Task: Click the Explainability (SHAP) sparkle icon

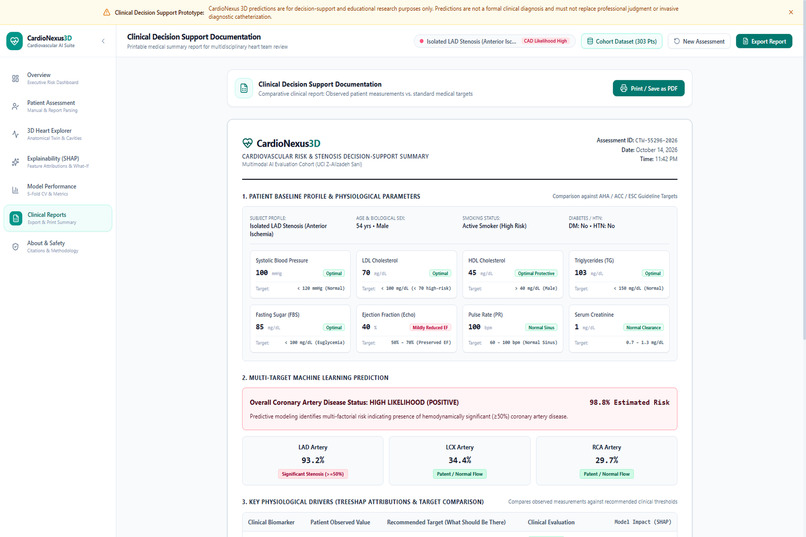Action: [x=15, y=162]
